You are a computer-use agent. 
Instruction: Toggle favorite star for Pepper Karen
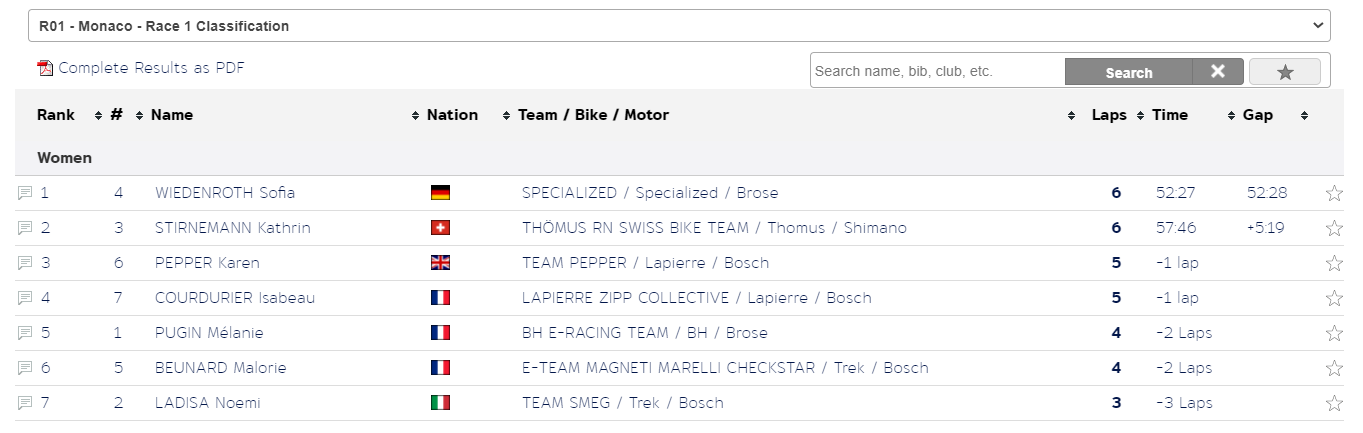coord(1333,264)
